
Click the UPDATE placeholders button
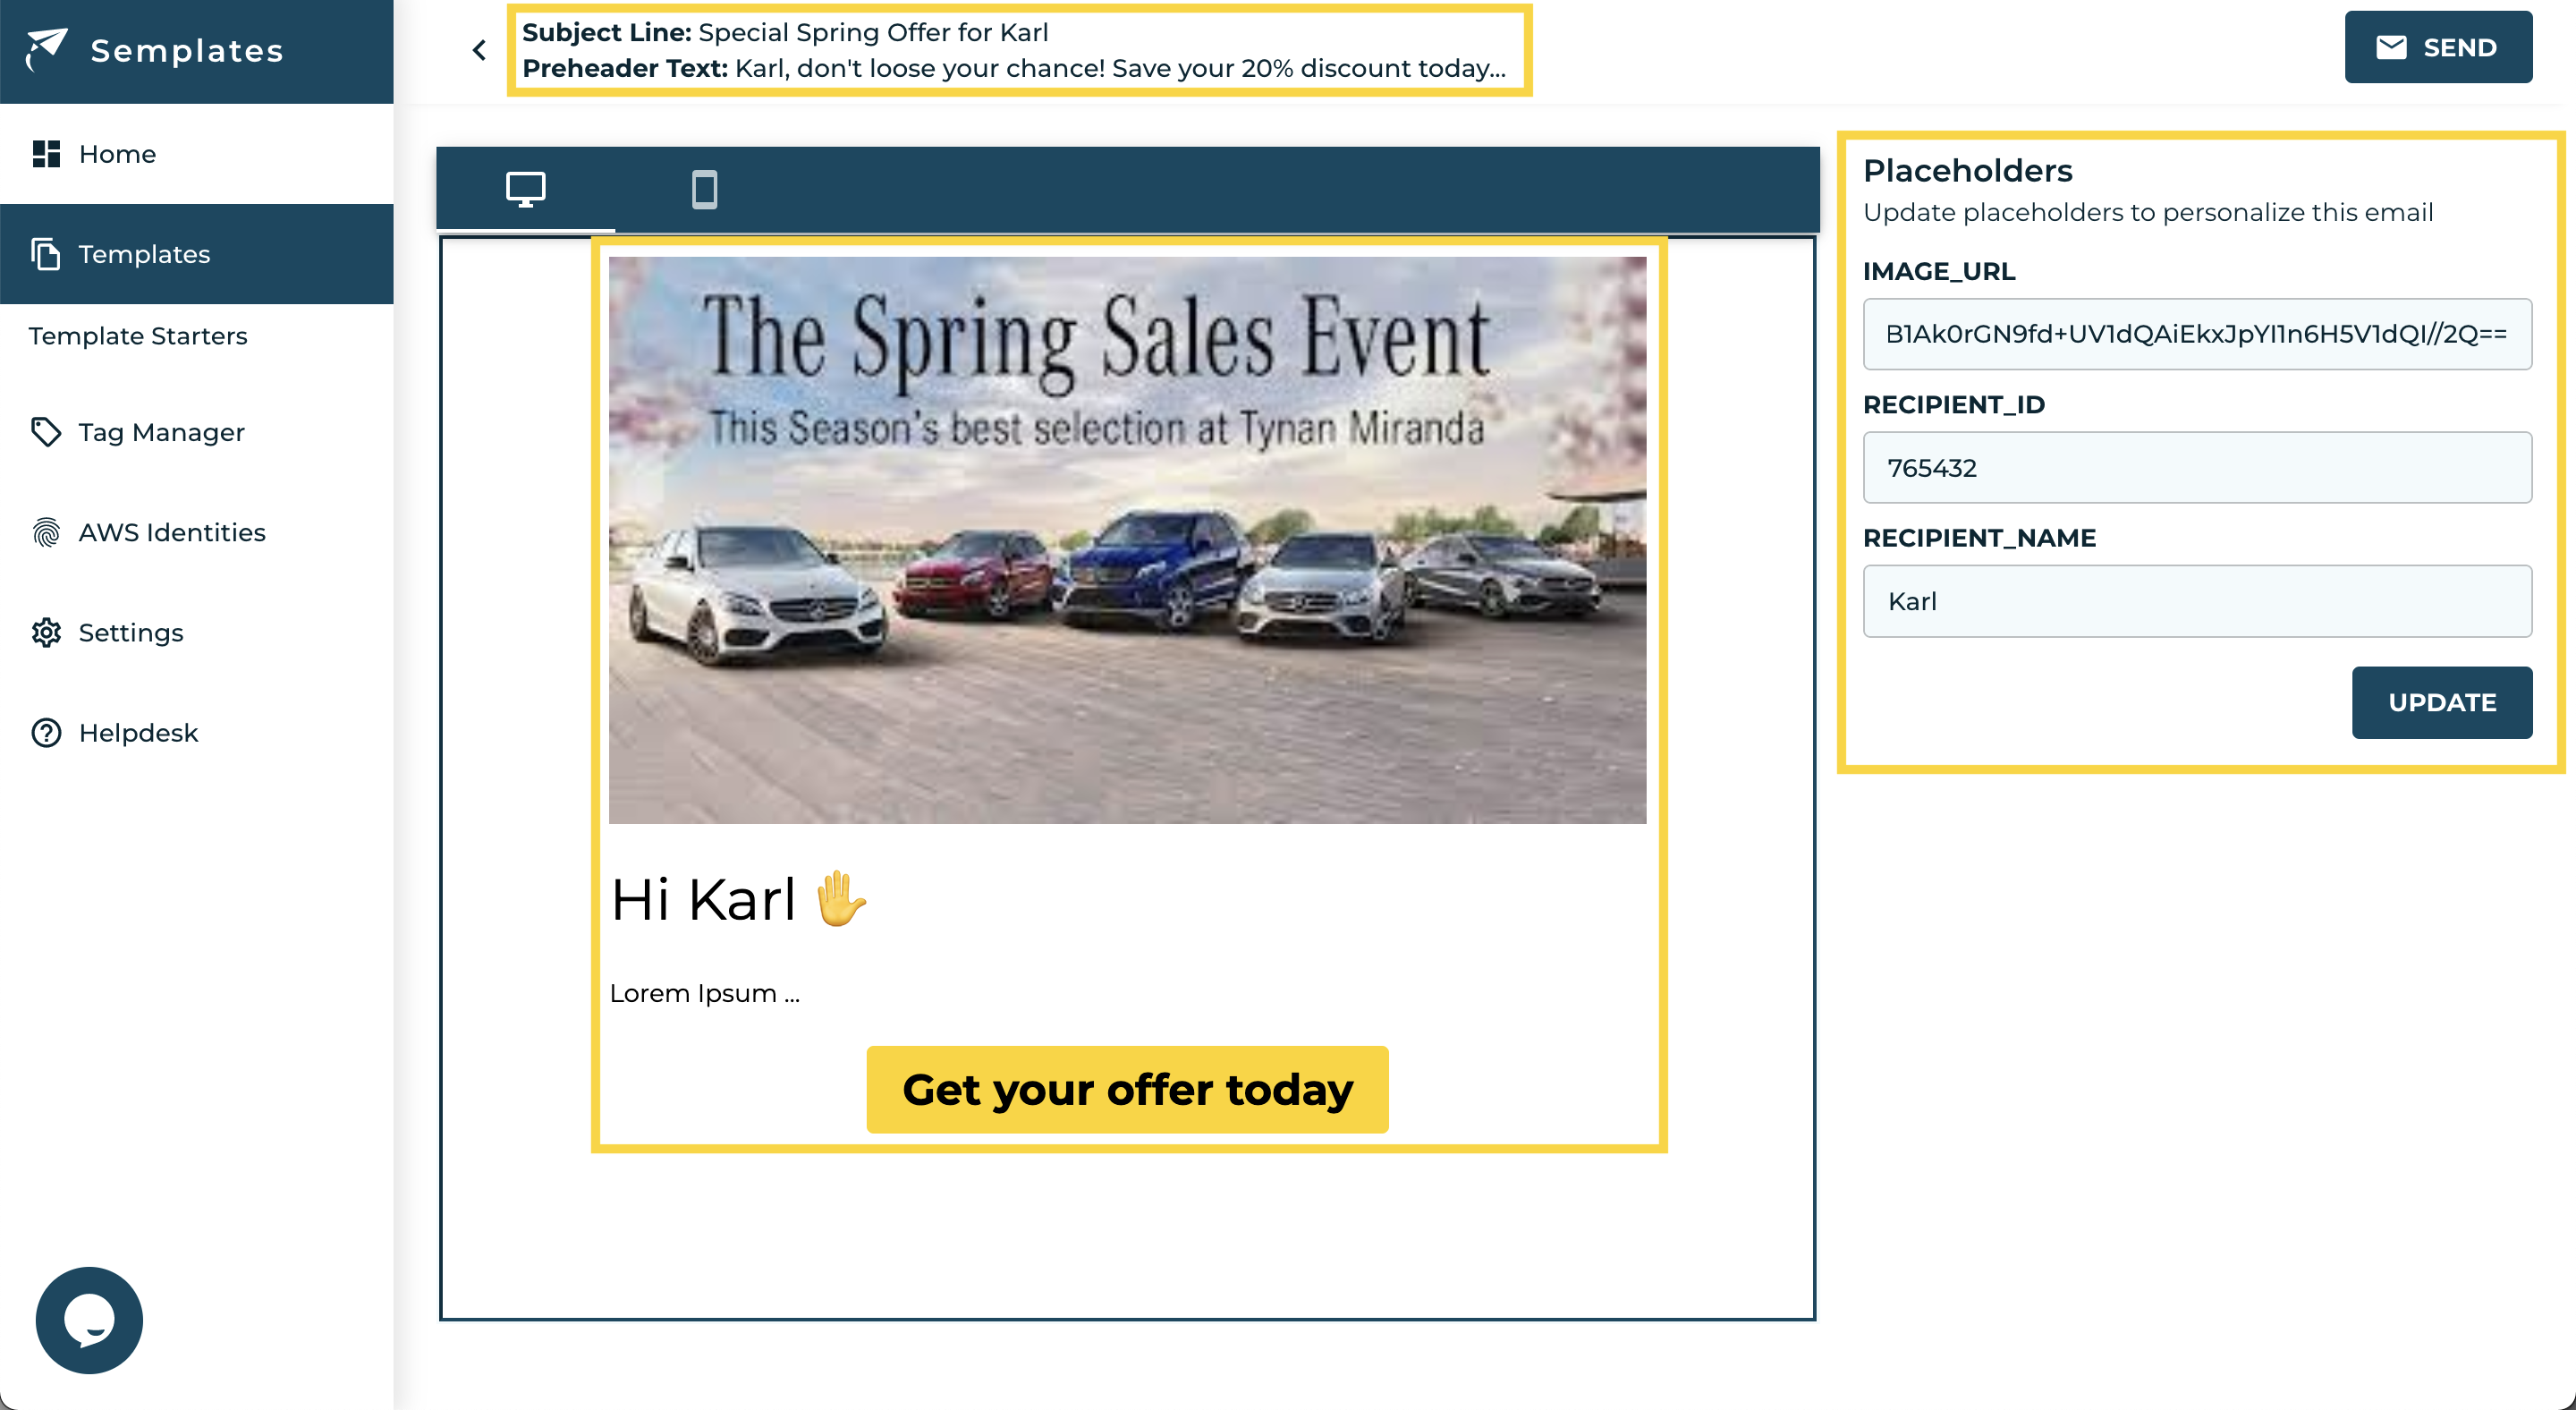click(2441, 702)
